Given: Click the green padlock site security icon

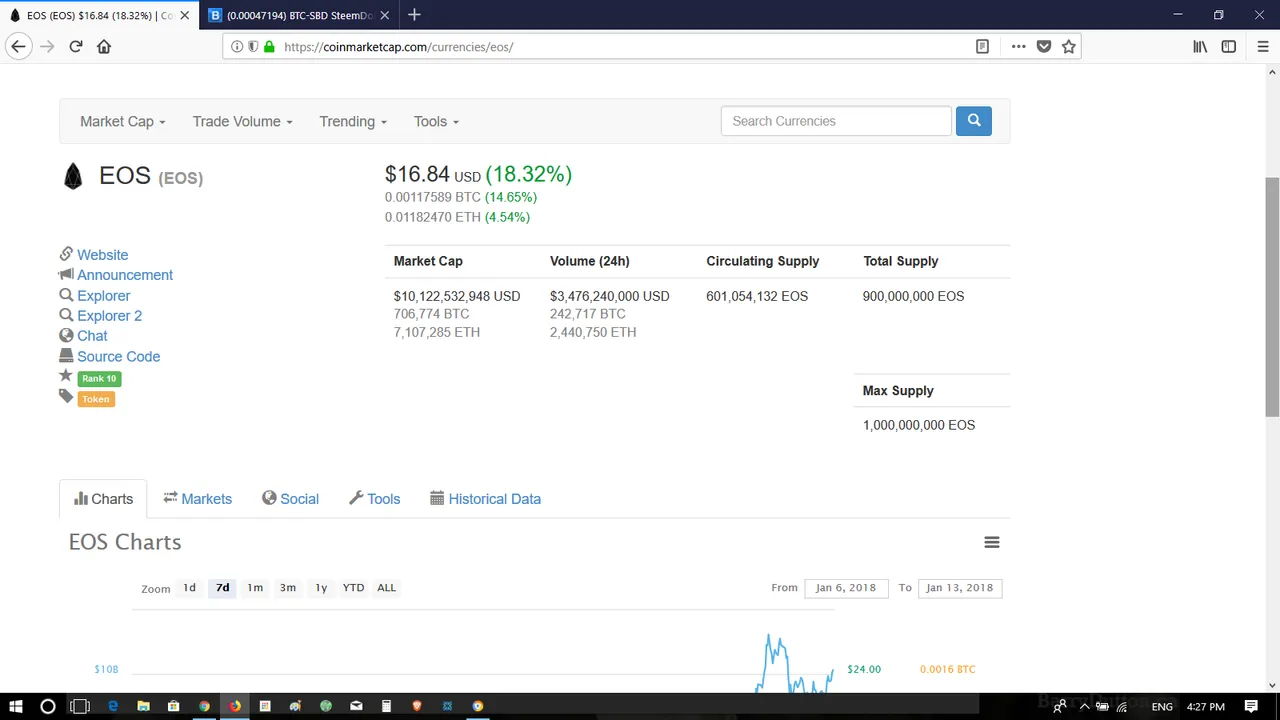Looking at the screenshot, I should (x=269, y=46).
